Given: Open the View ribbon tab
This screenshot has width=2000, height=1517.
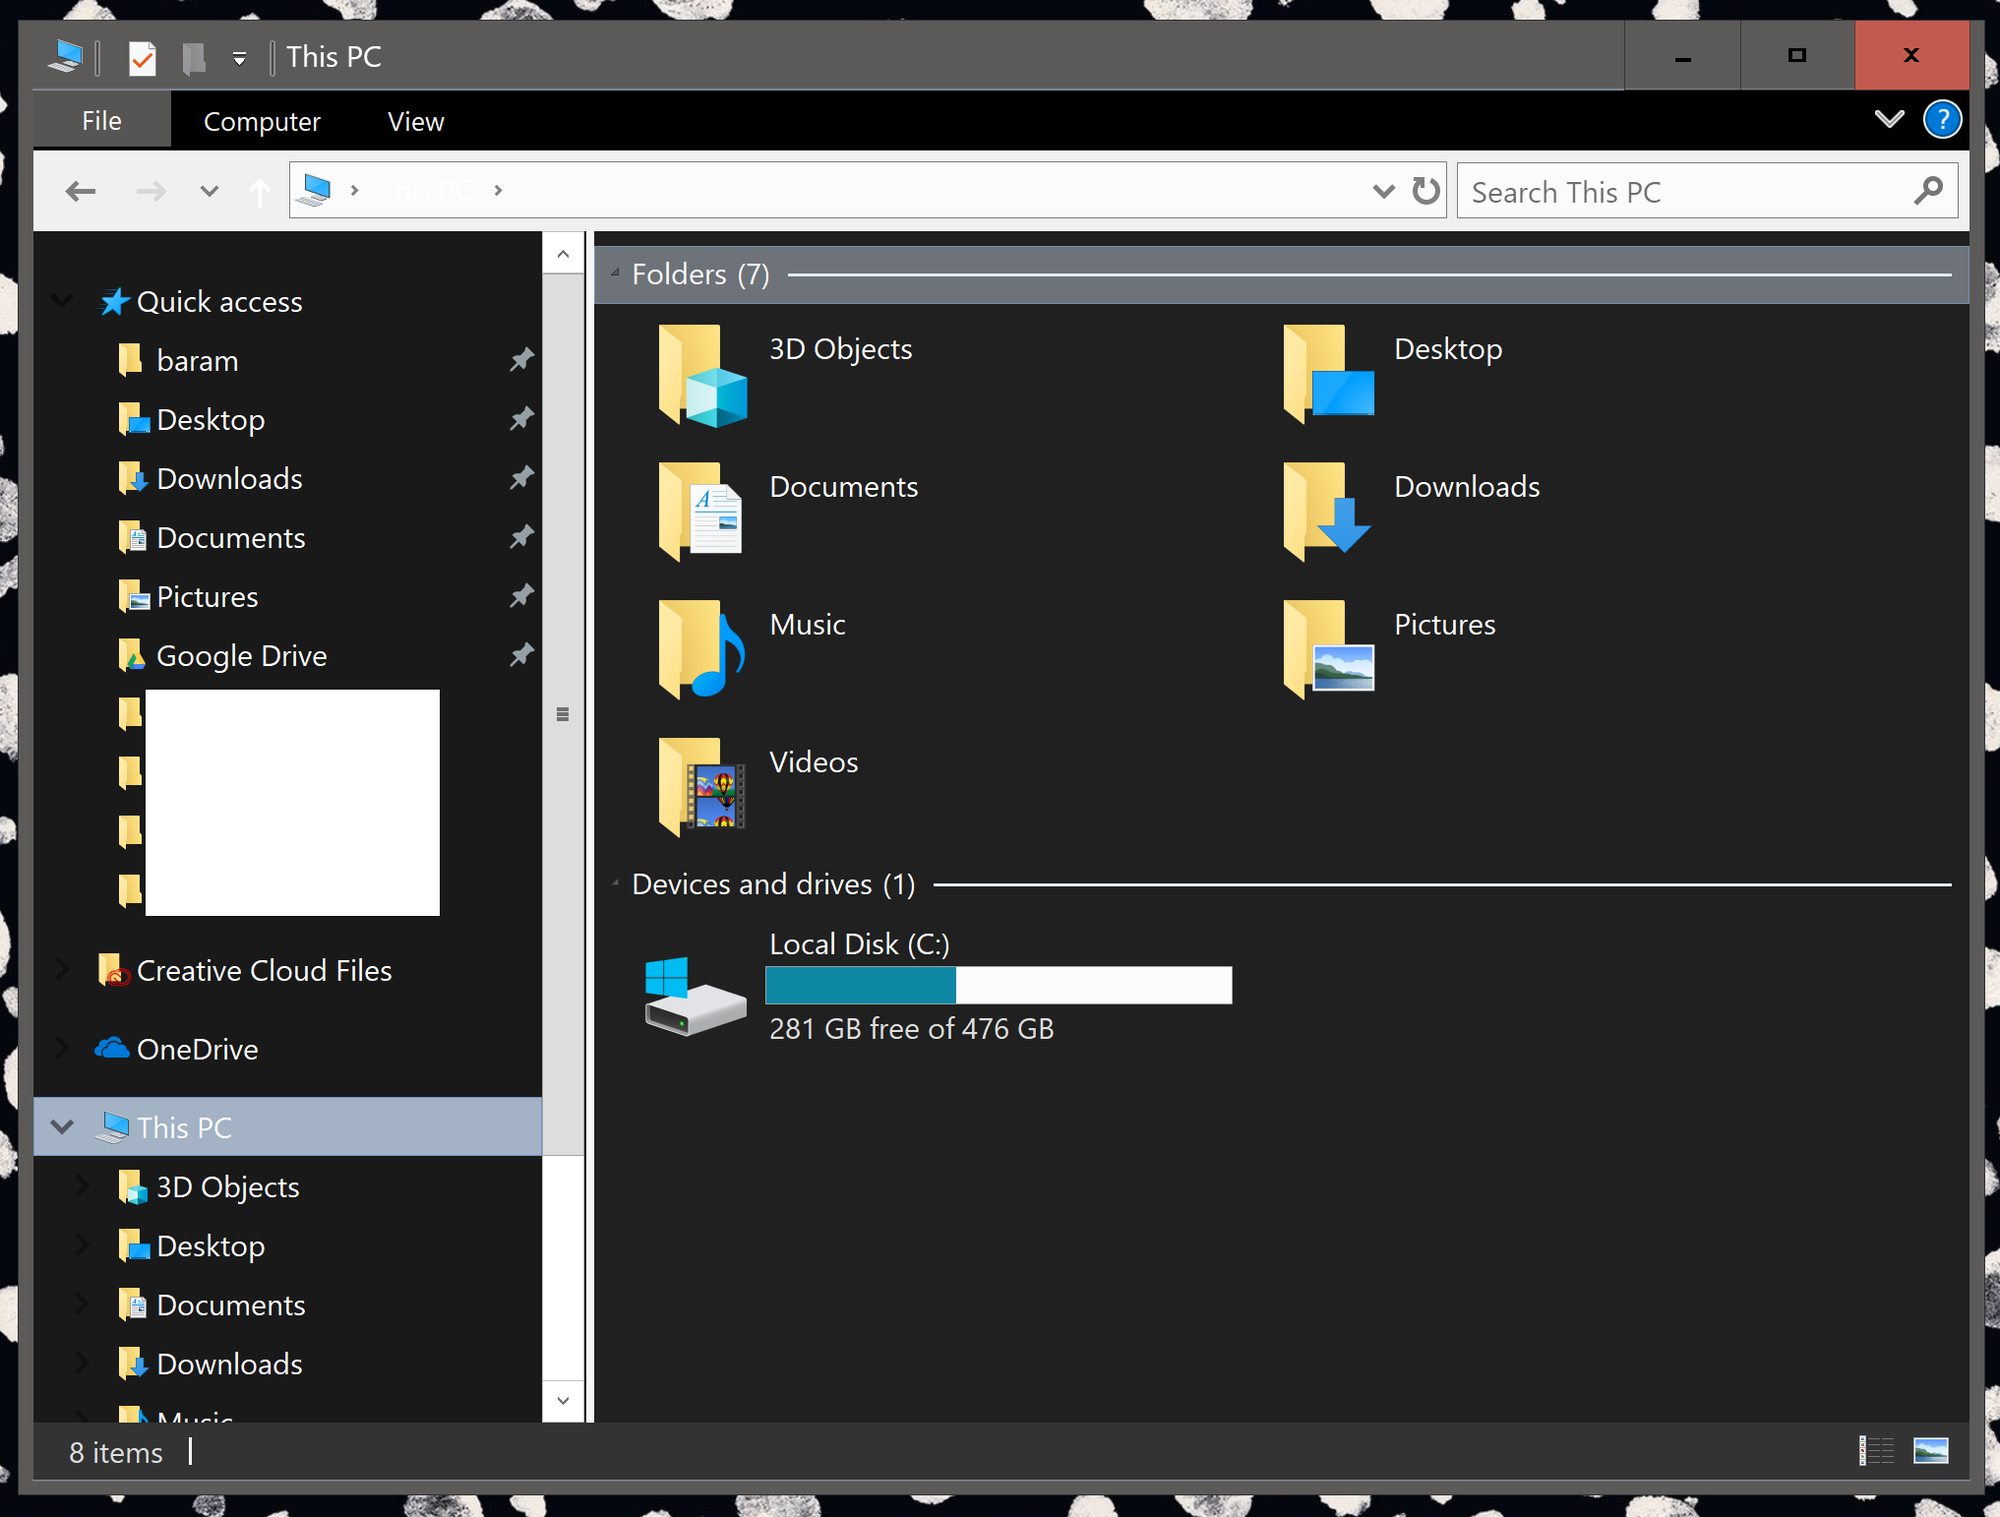Looking at the screenshot, I should point(416,121).
